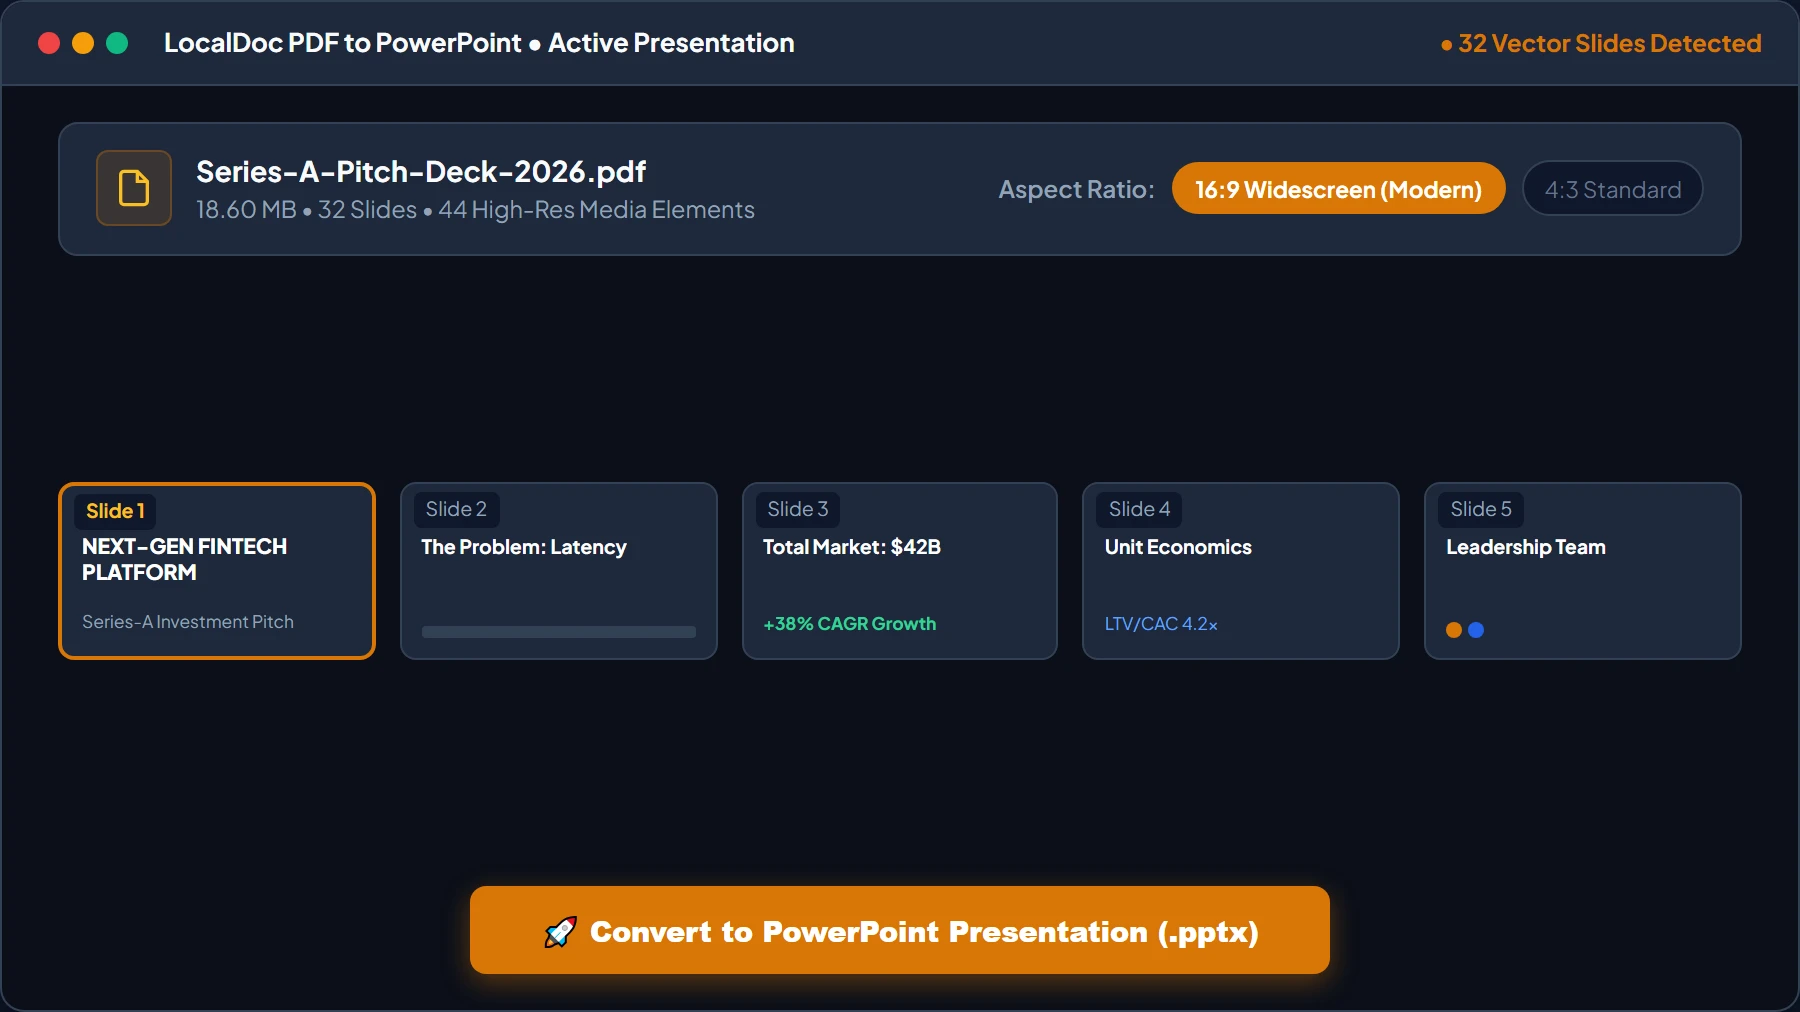Select Slide 1 Next-Gen Fintech Platform thumbnail

(x=217, y=571)
